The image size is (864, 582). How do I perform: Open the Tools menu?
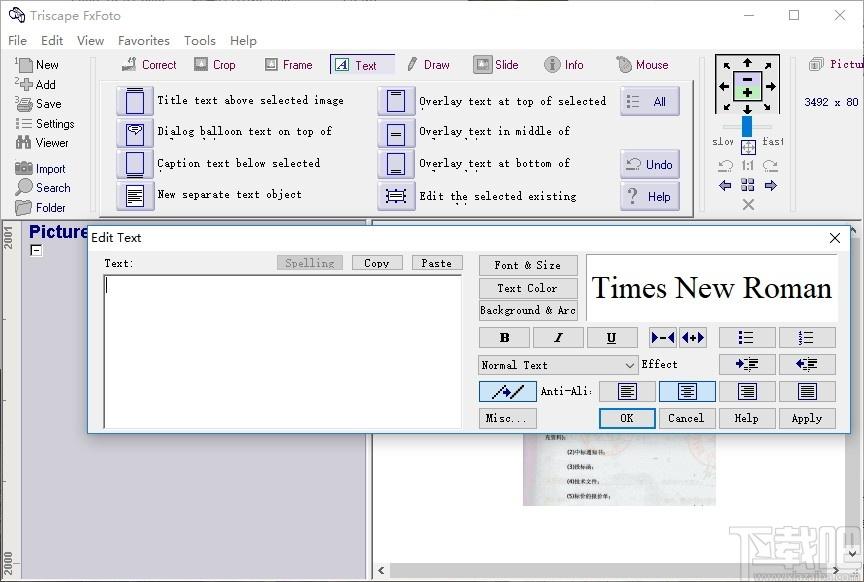pos(199,41)
